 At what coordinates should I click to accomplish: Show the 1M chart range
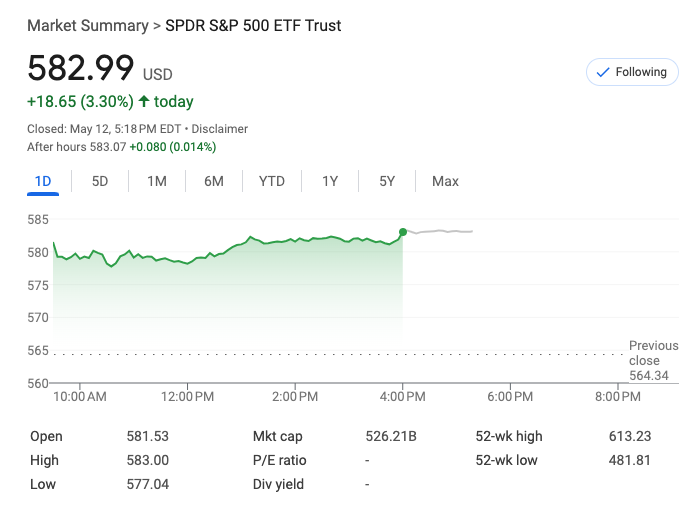click(157, 181)
